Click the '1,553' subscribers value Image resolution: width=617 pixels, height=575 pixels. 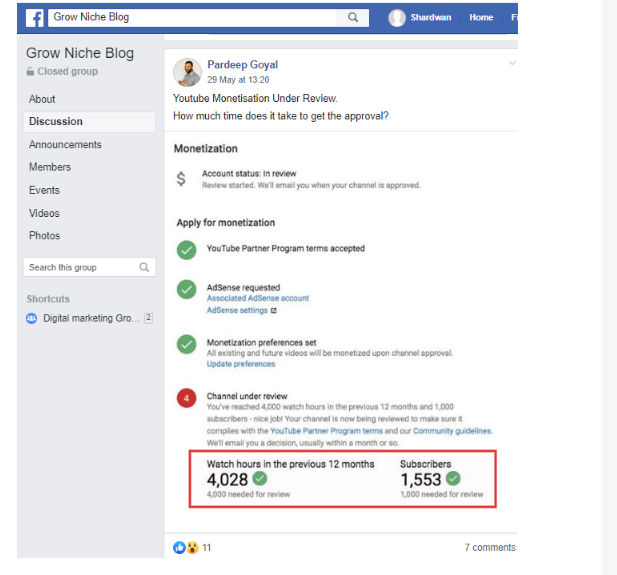(421, 479)
